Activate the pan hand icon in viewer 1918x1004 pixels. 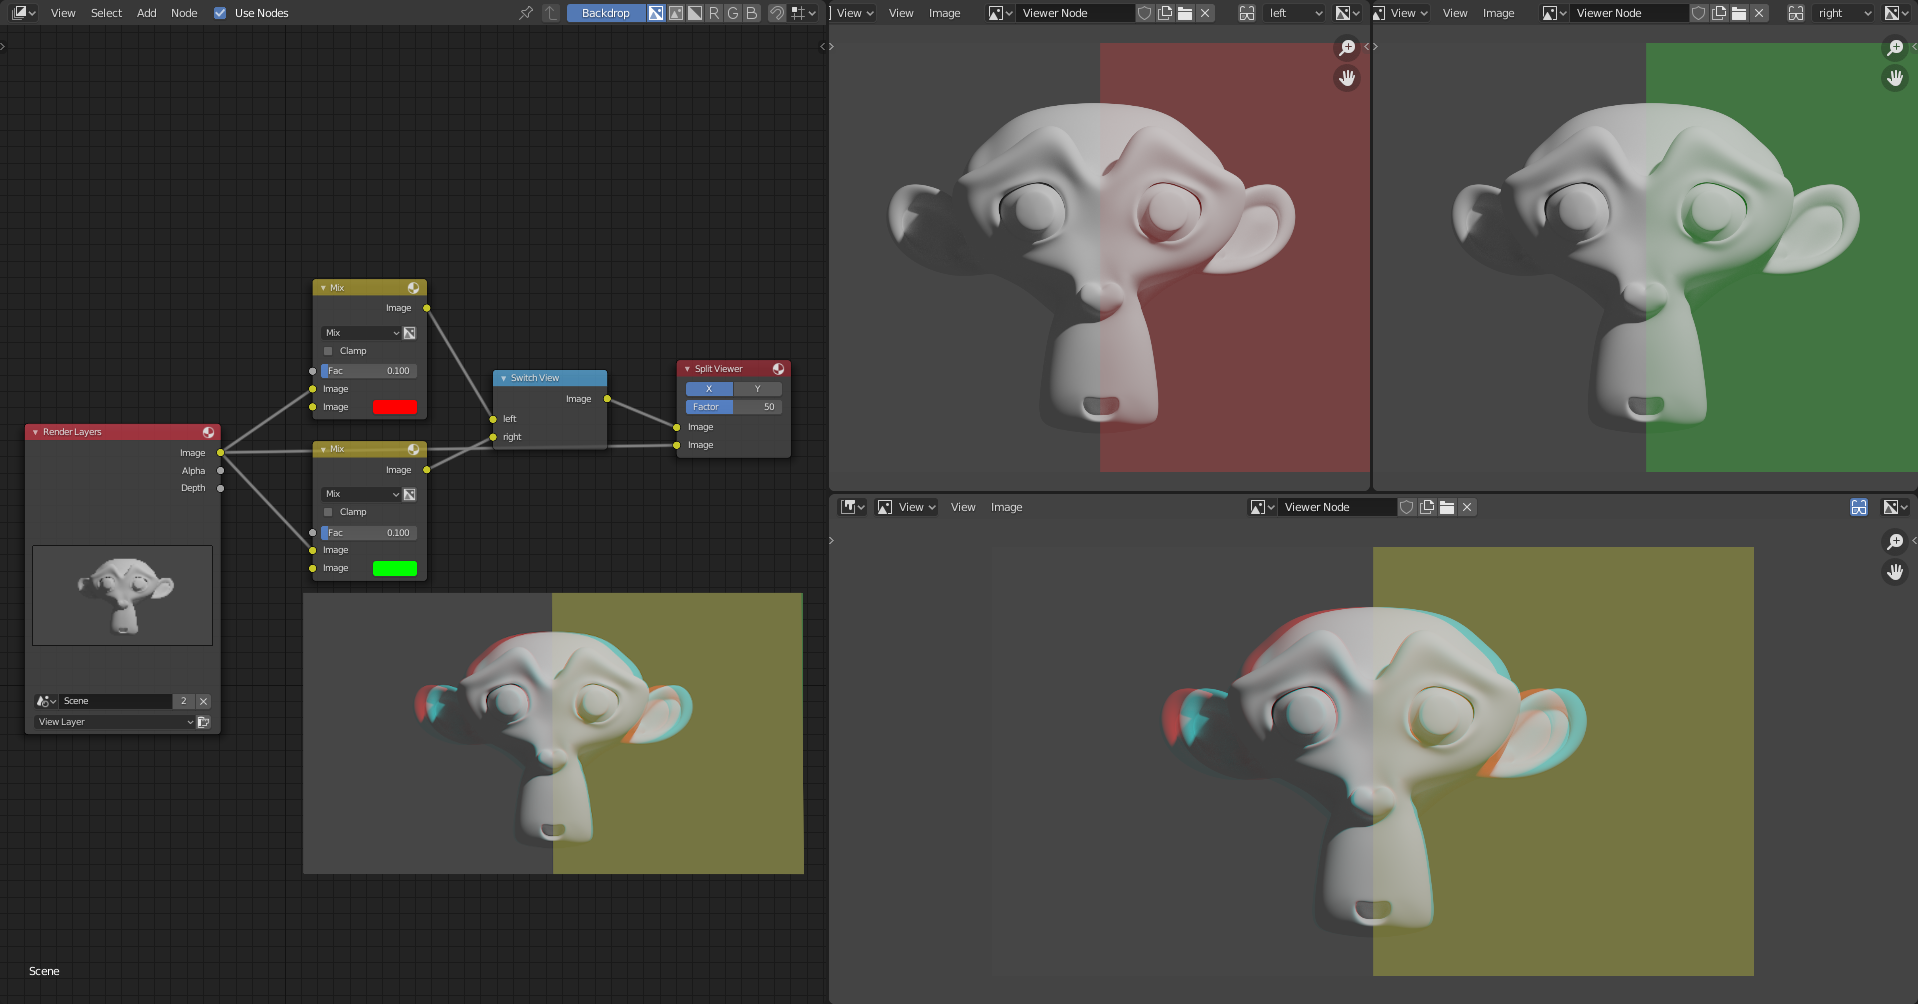(x=1347, y=78)
